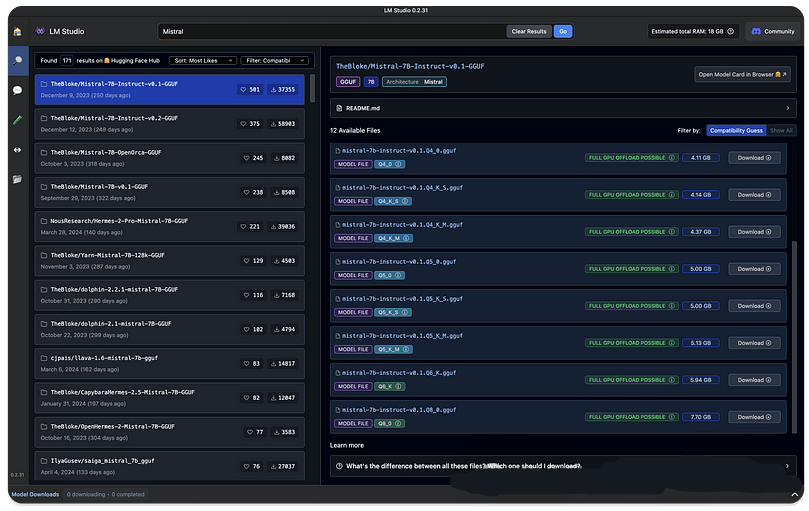The width and height of the screenshot is (809, 511).
Task: Click the search results list scrollbar
Action: (312, 89)
